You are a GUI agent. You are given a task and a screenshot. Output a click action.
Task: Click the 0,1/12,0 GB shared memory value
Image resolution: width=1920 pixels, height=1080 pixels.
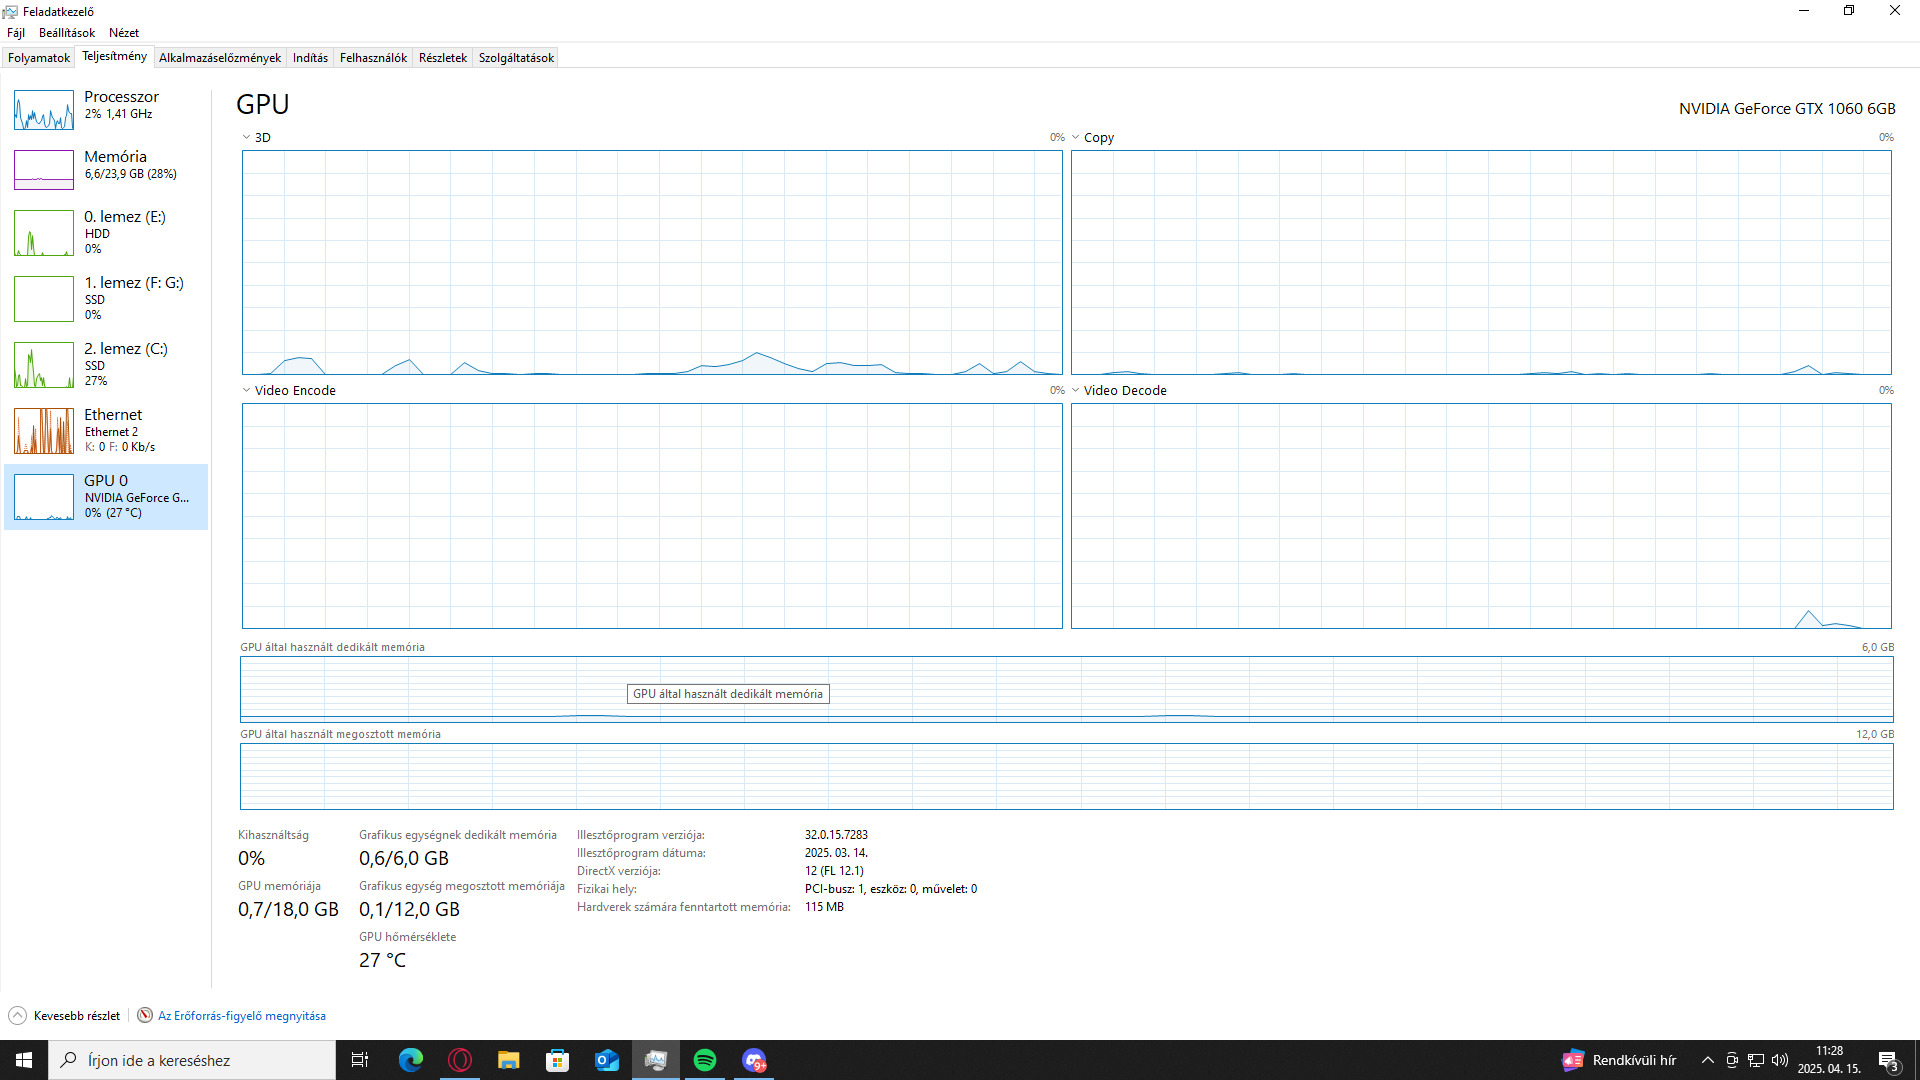(409, 909)
